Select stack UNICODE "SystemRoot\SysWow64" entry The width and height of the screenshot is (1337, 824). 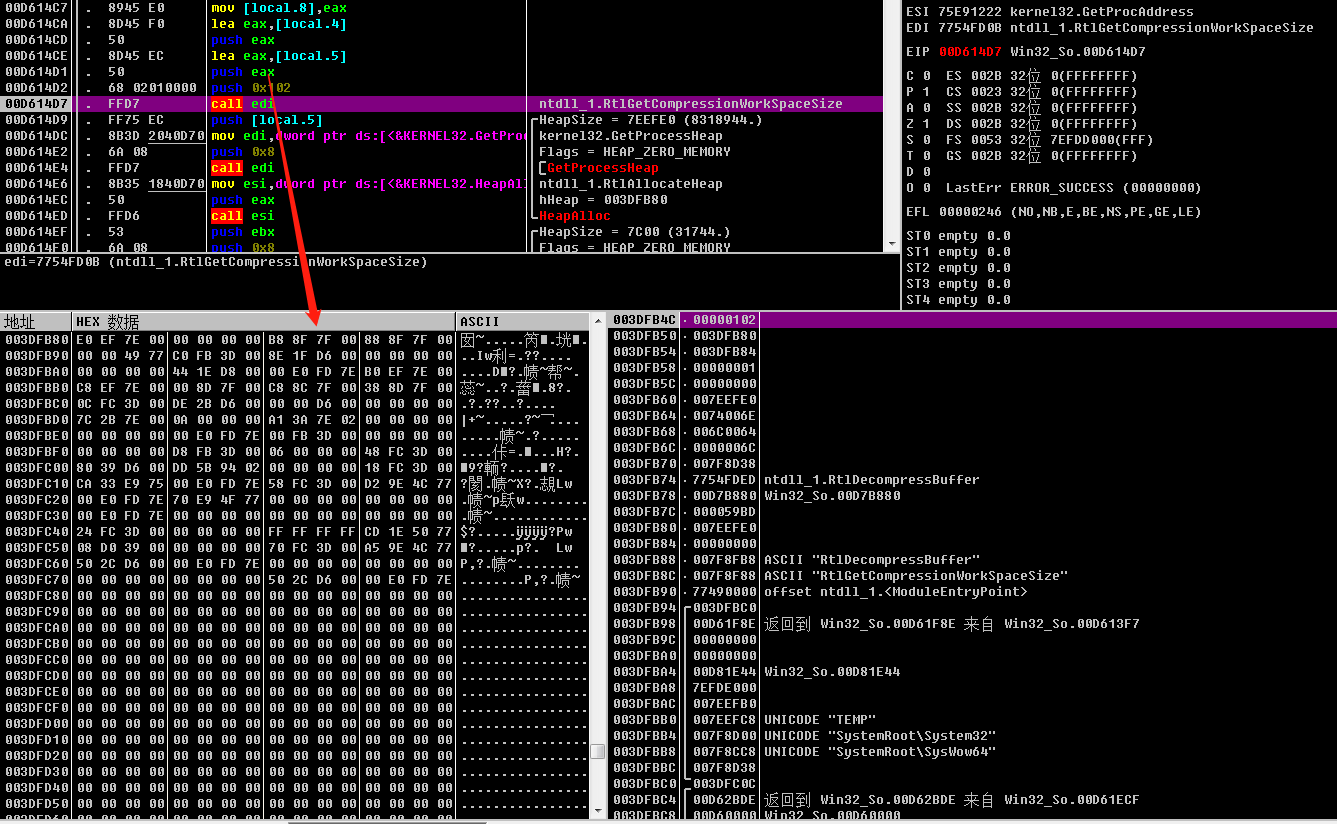879,752
